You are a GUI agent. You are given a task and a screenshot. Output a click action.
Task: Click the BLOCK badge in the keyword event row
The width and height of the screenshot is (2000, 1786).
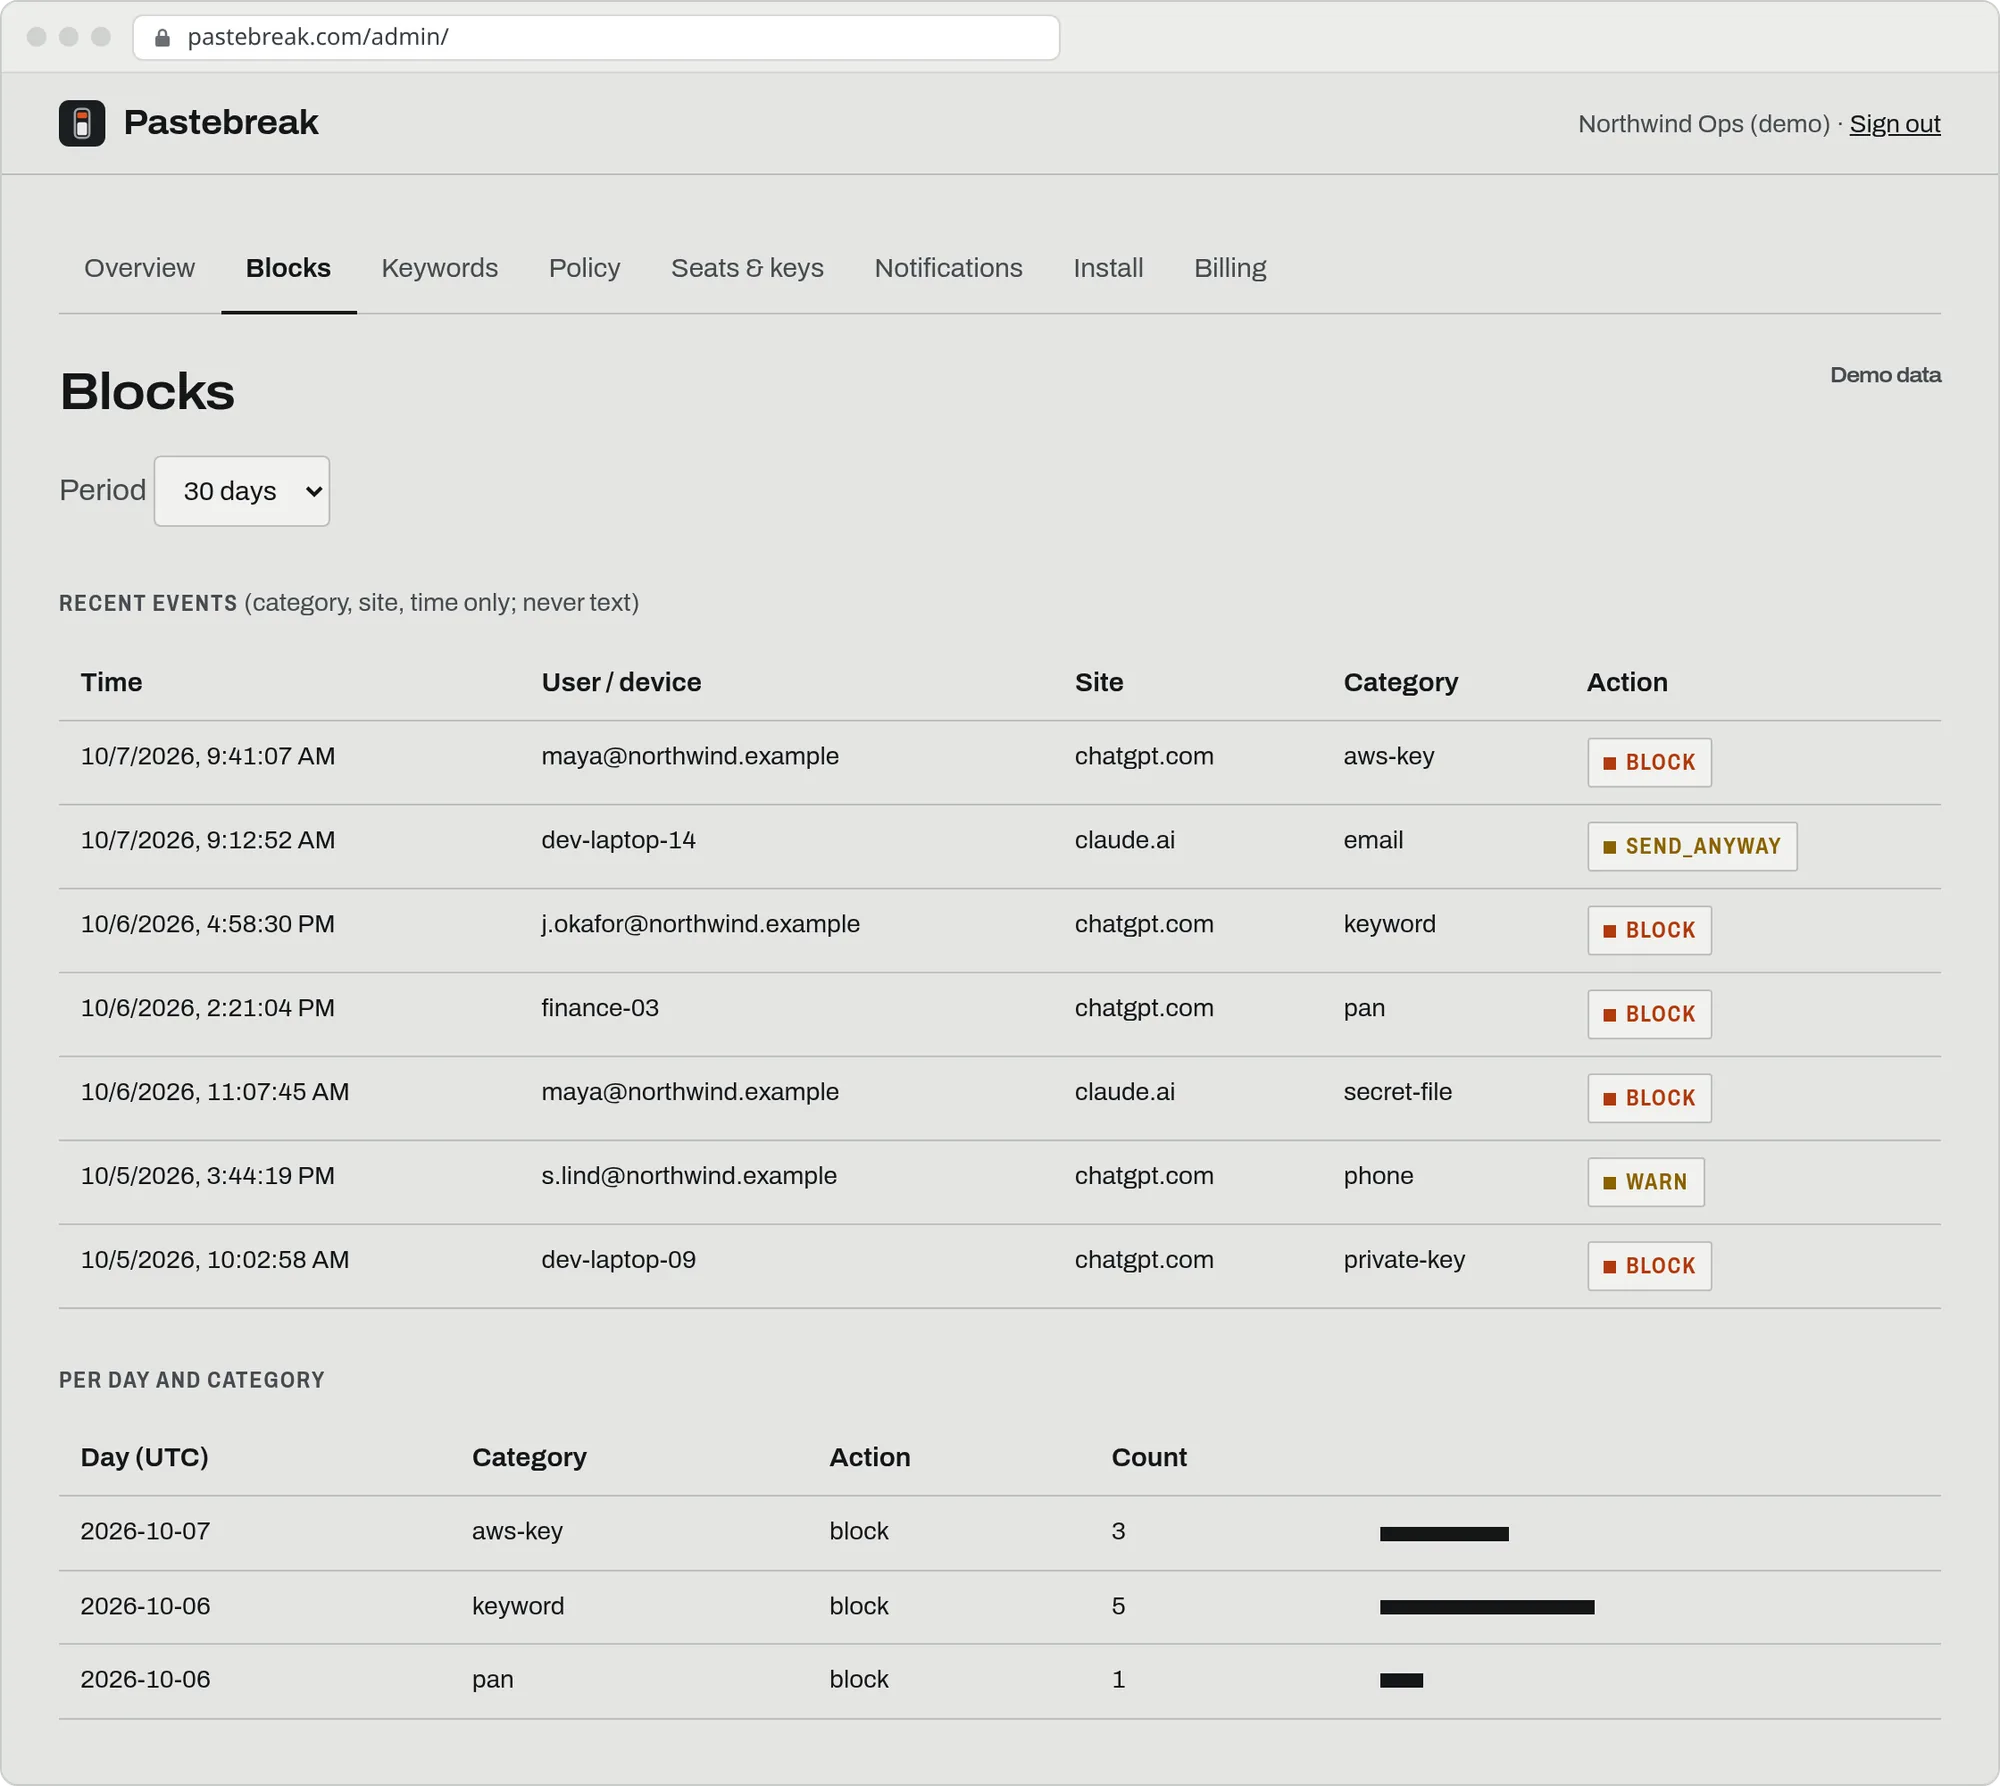point(1649,930)
